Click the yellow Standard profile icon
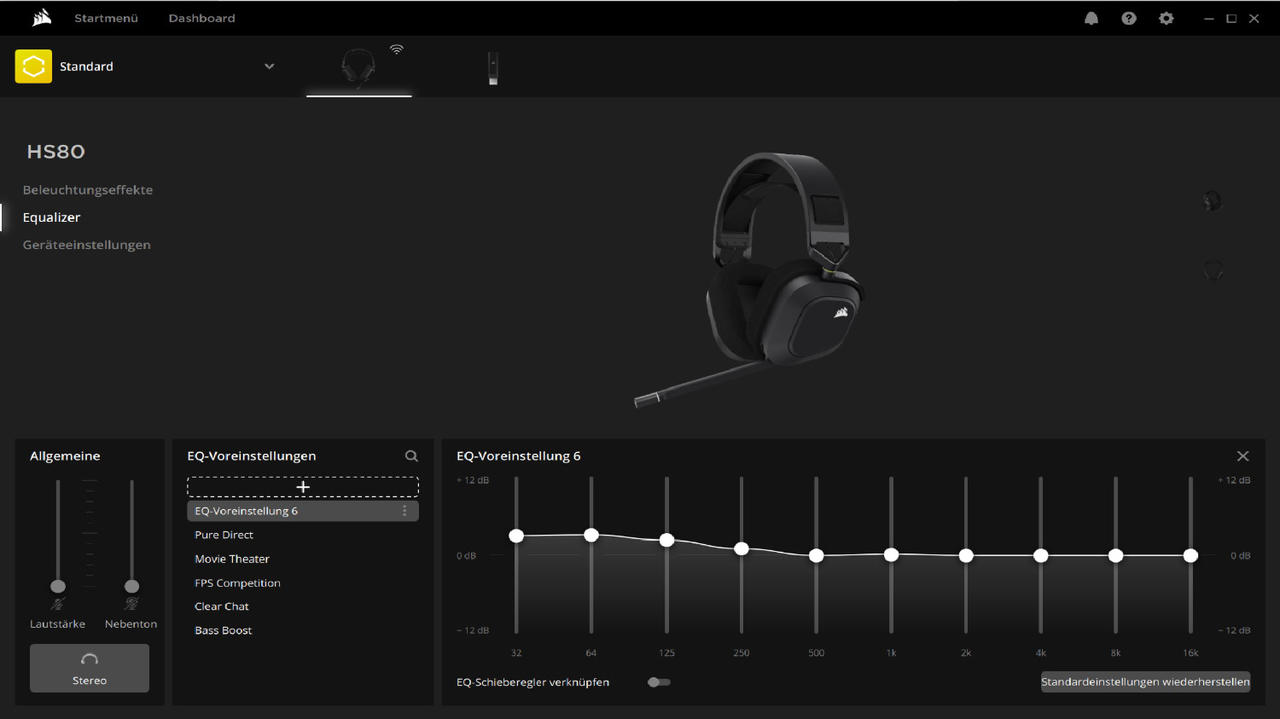 click(33, 66)
